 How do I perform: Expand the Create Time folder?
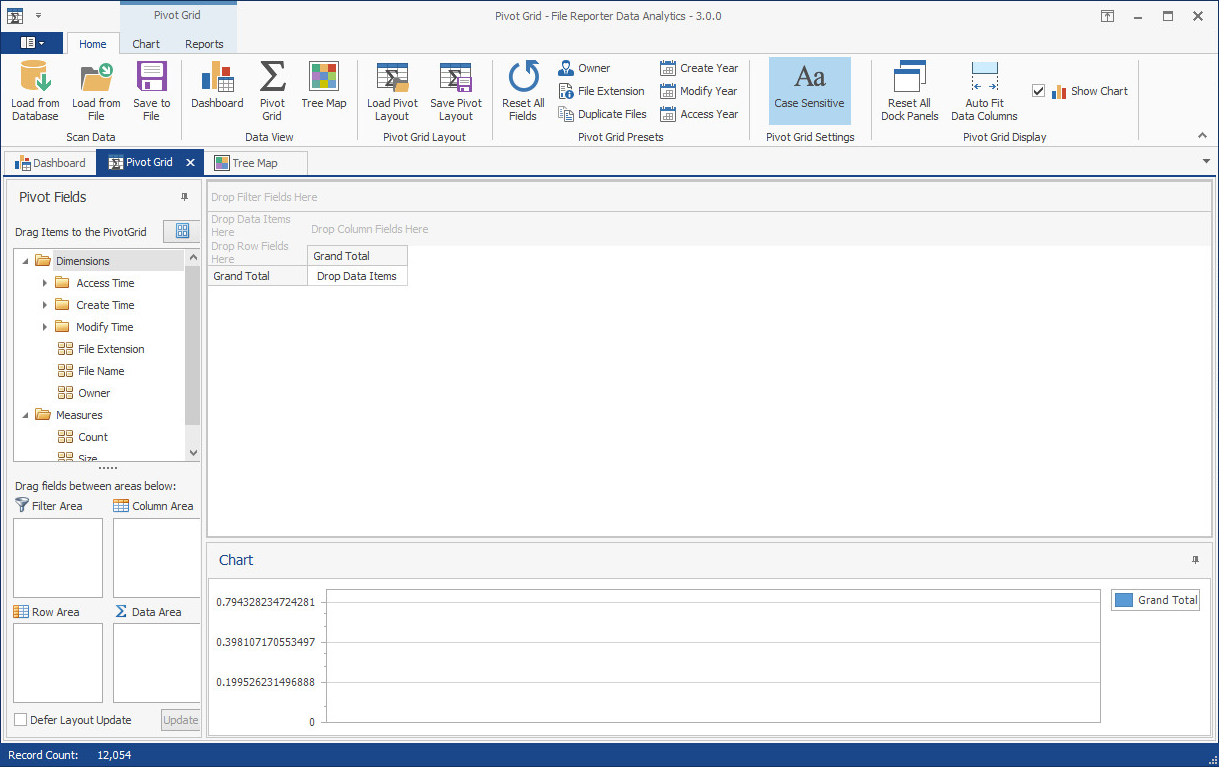coord(45,305)
